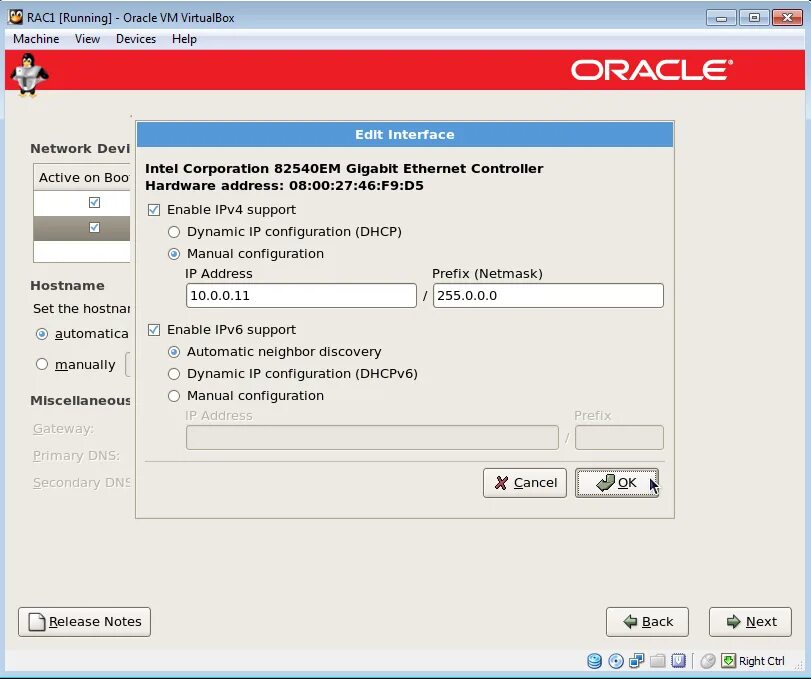Click the network adapters status icon
The height and width of the screenshot is (679, 811).
coord(637,660)
